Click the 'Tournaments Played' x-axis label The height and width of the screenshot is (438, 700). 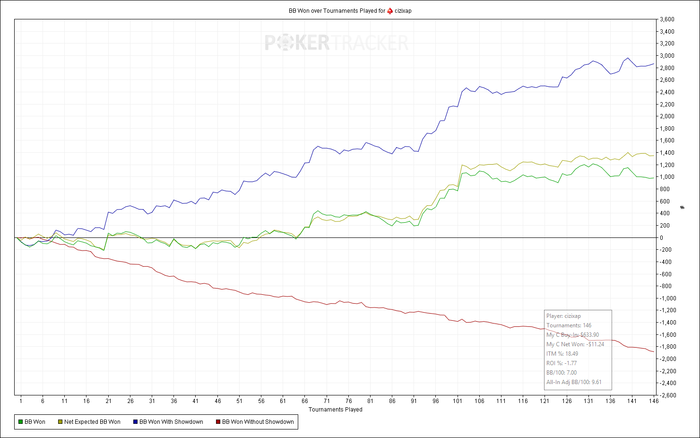335,409
